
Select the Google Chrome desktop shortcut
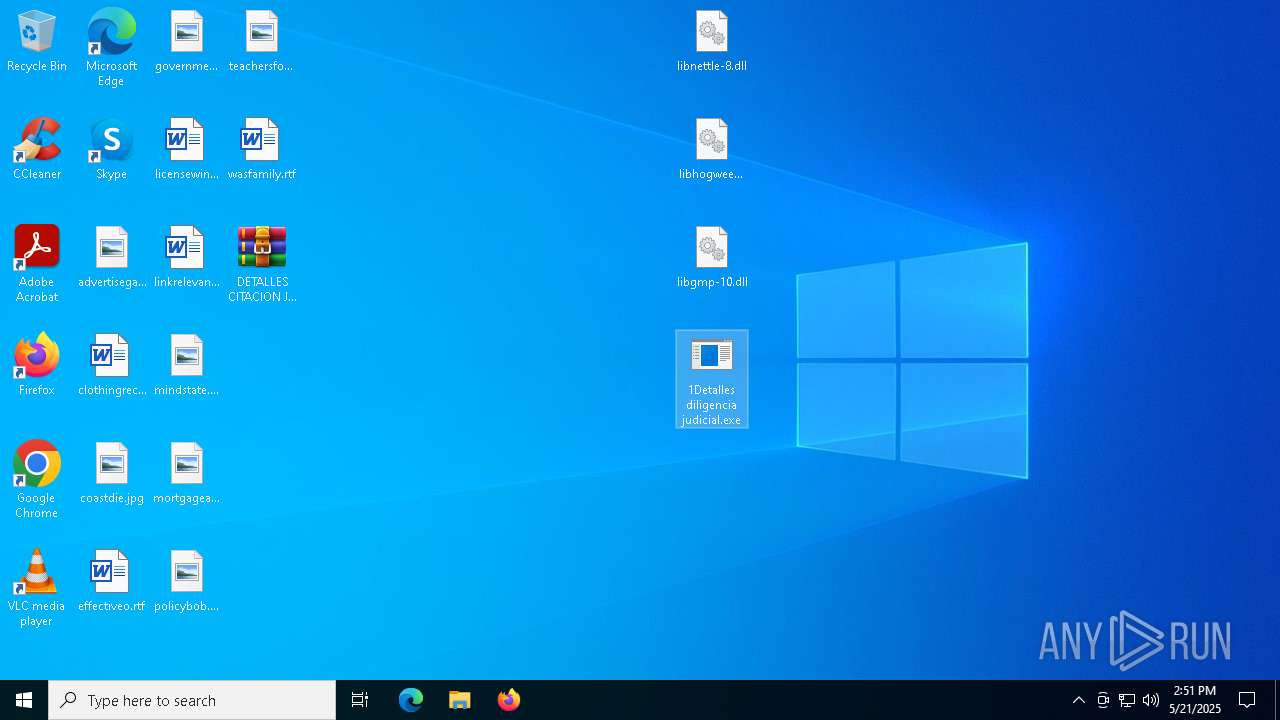point(37,480)
